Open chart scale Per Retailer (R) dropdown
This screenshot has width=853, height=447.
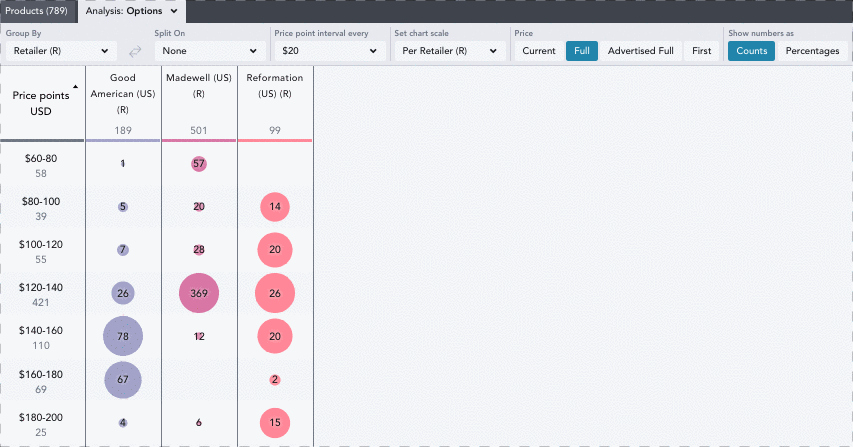point(450,51)
